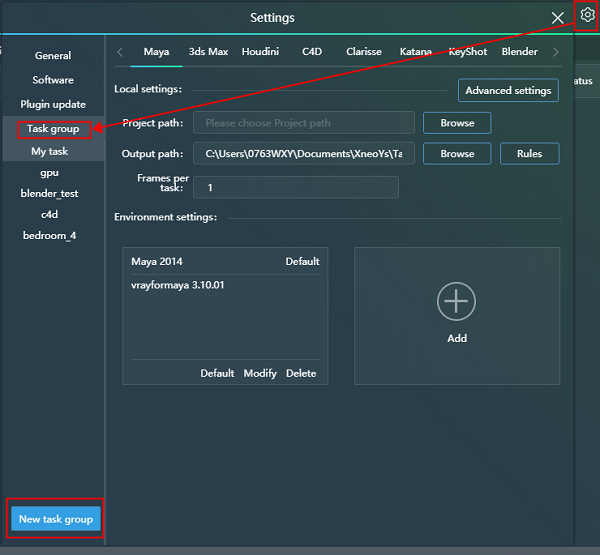Focus the Output path input field

click(x=304, y=153)
